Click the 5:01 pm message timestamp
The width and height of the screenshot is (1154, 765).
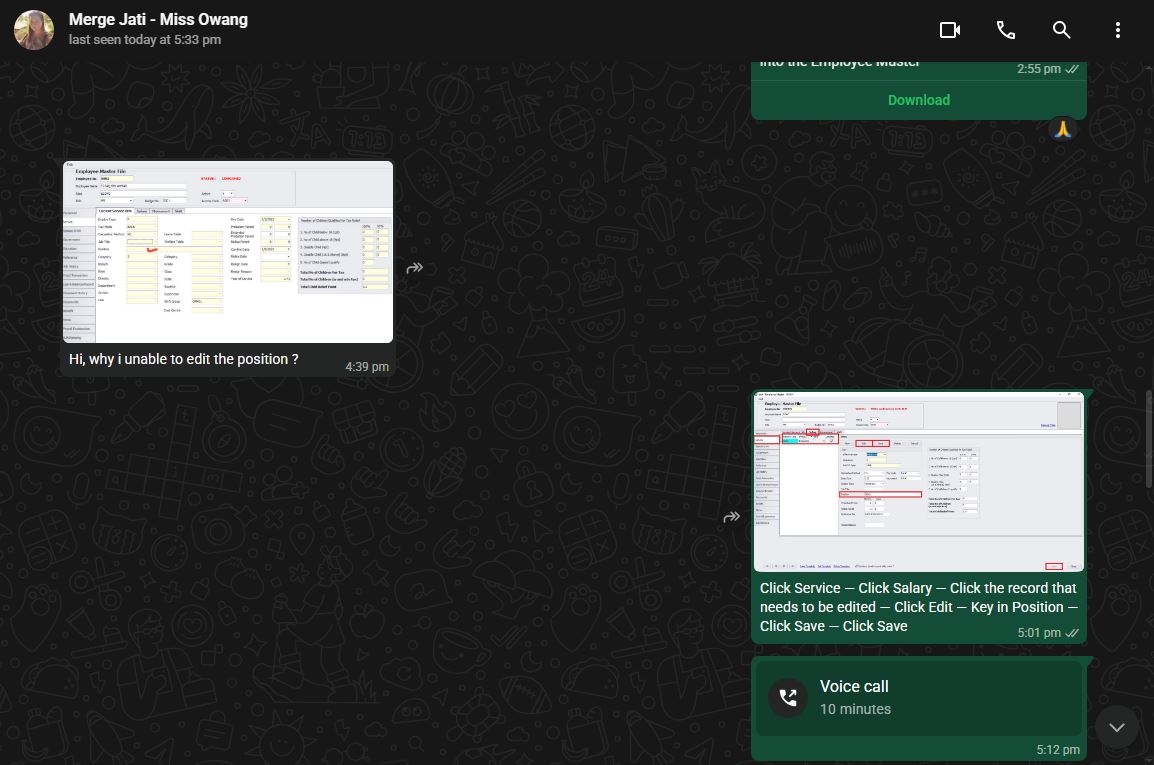[x=1039, y=633]
